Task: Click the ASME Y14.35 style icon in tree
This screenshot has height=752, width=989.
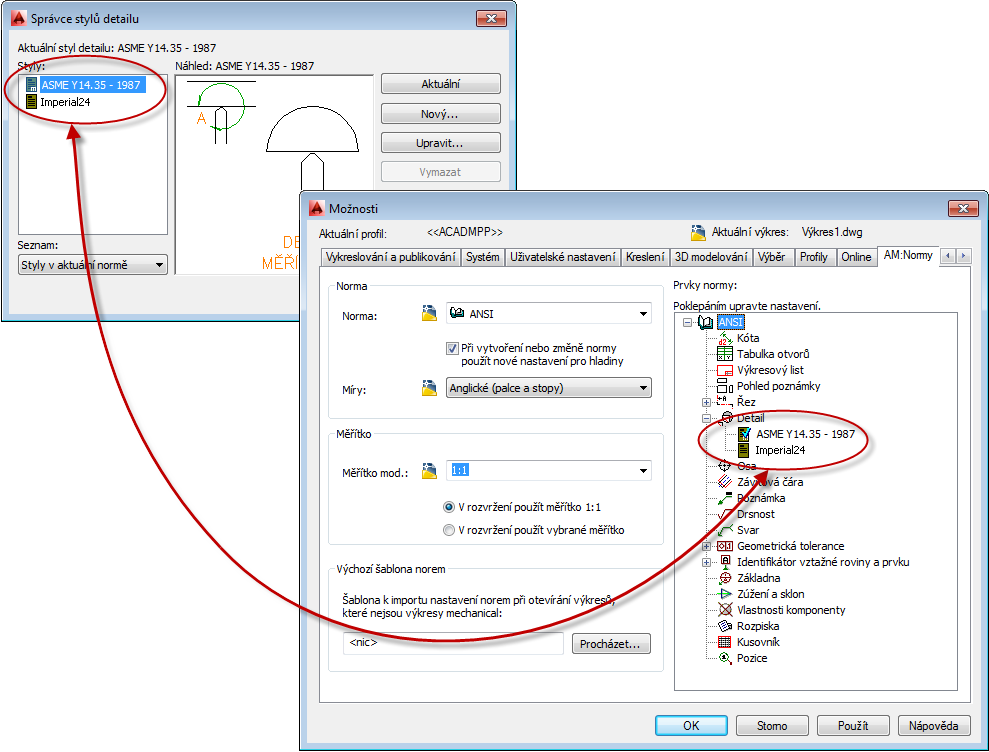Action: point(744,434)
